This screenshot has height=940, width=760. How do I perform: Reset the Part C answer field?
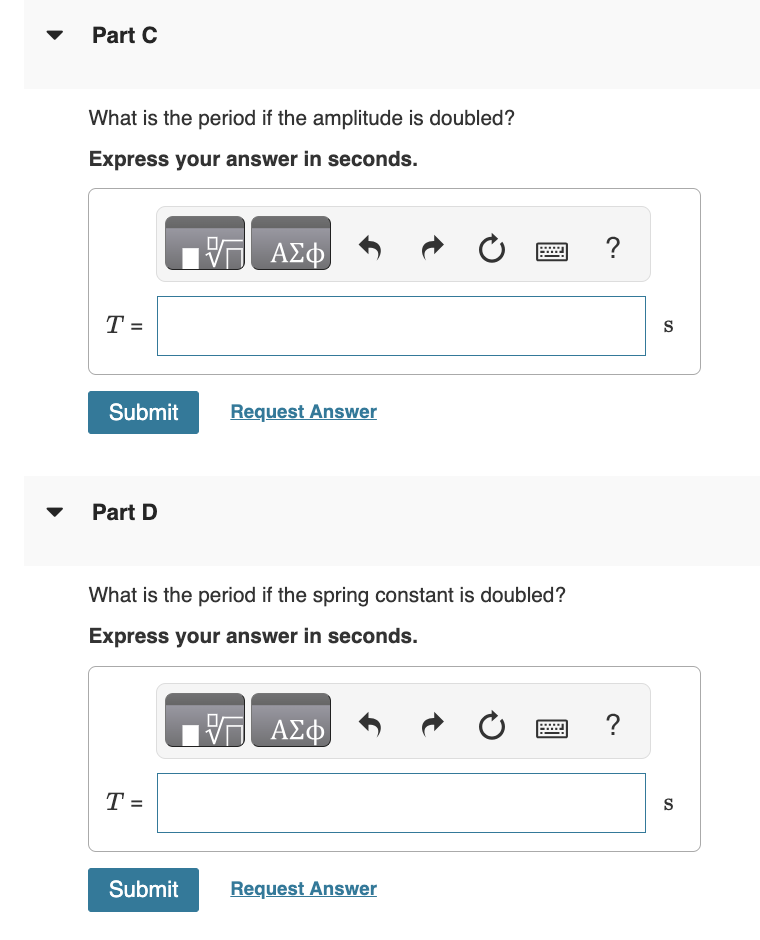pos(491,248)
